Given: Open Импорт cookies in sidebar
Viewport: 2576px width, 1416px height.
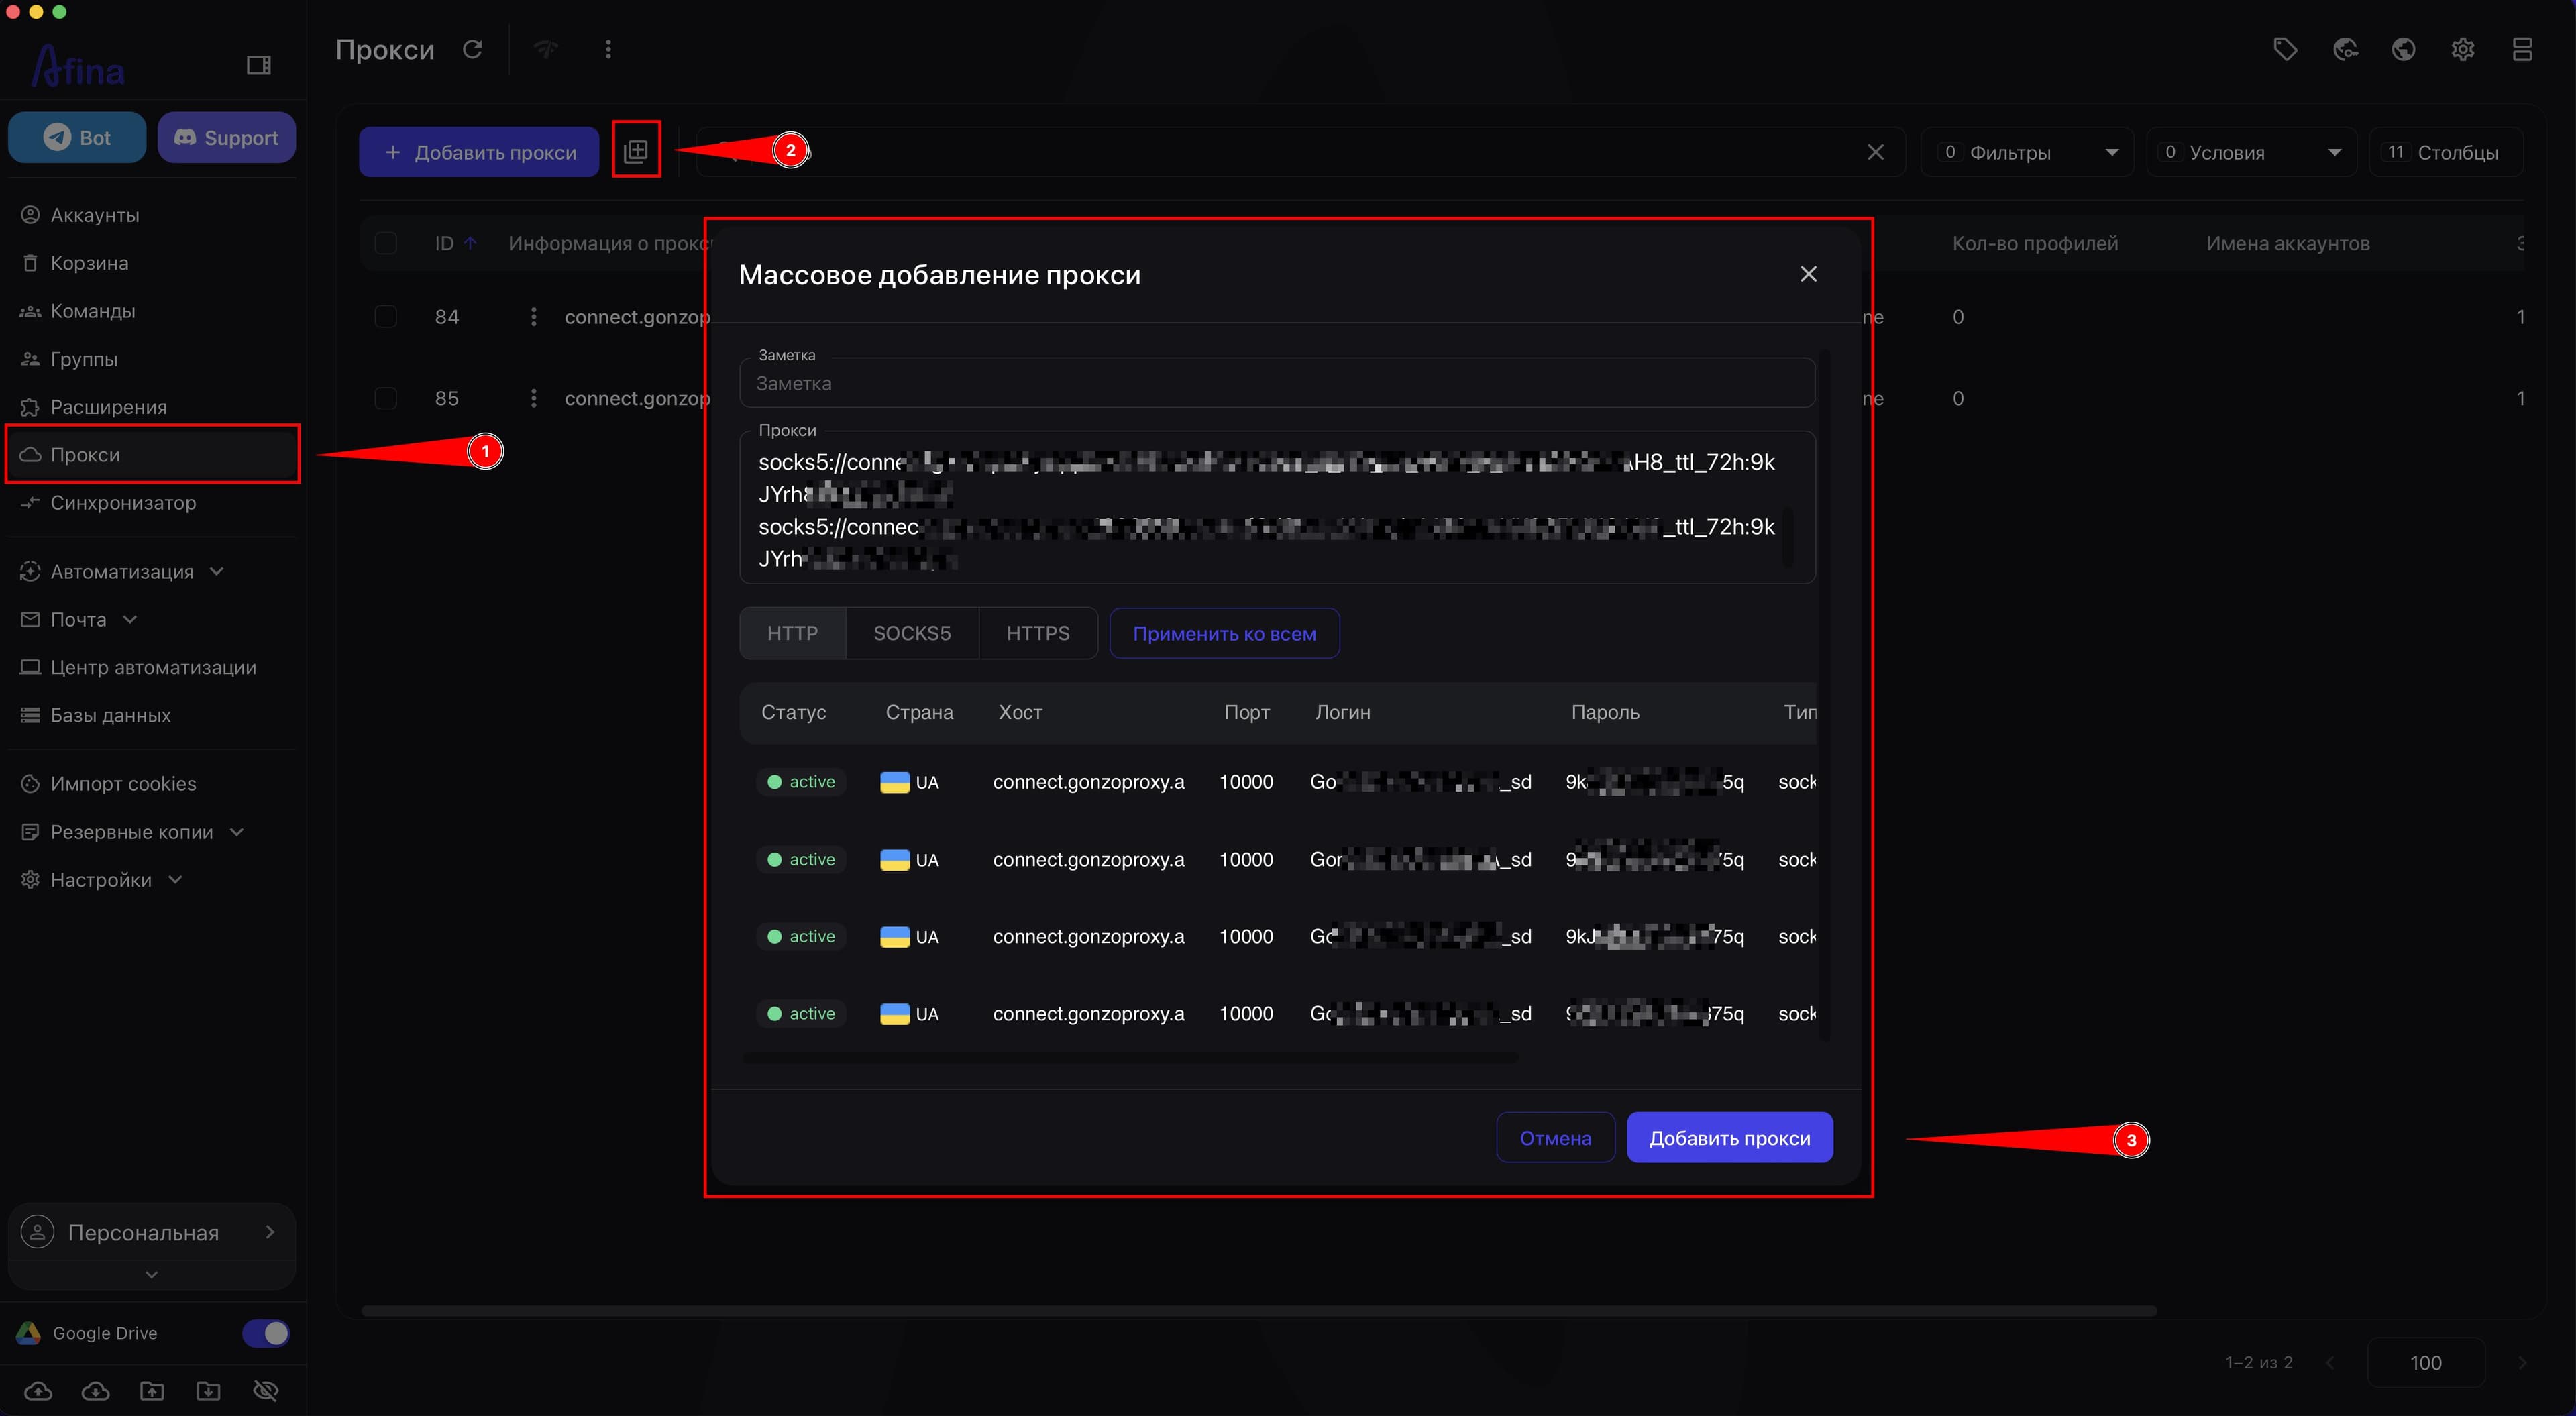Looking at the screenshot, I should [123, 784].
